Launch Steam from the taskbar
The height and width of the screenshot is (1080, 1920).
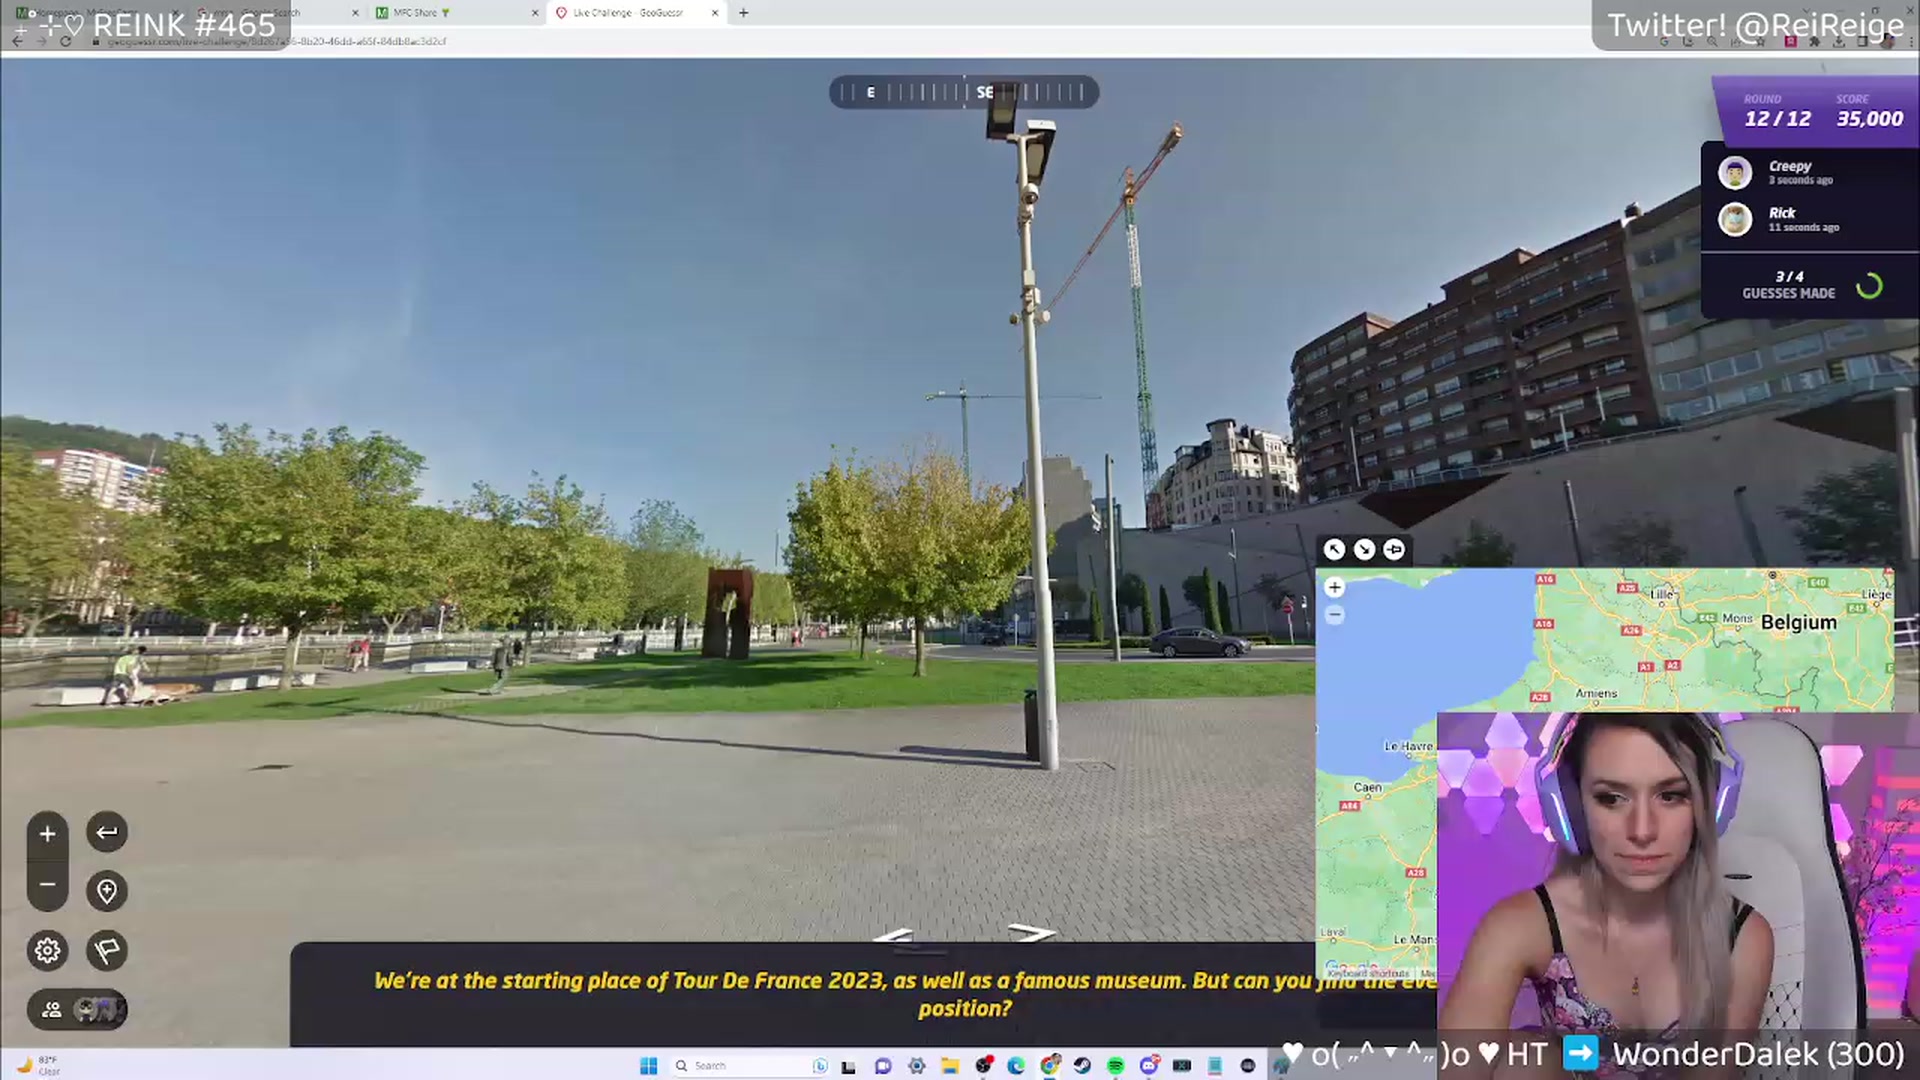click(1082, 1066)
